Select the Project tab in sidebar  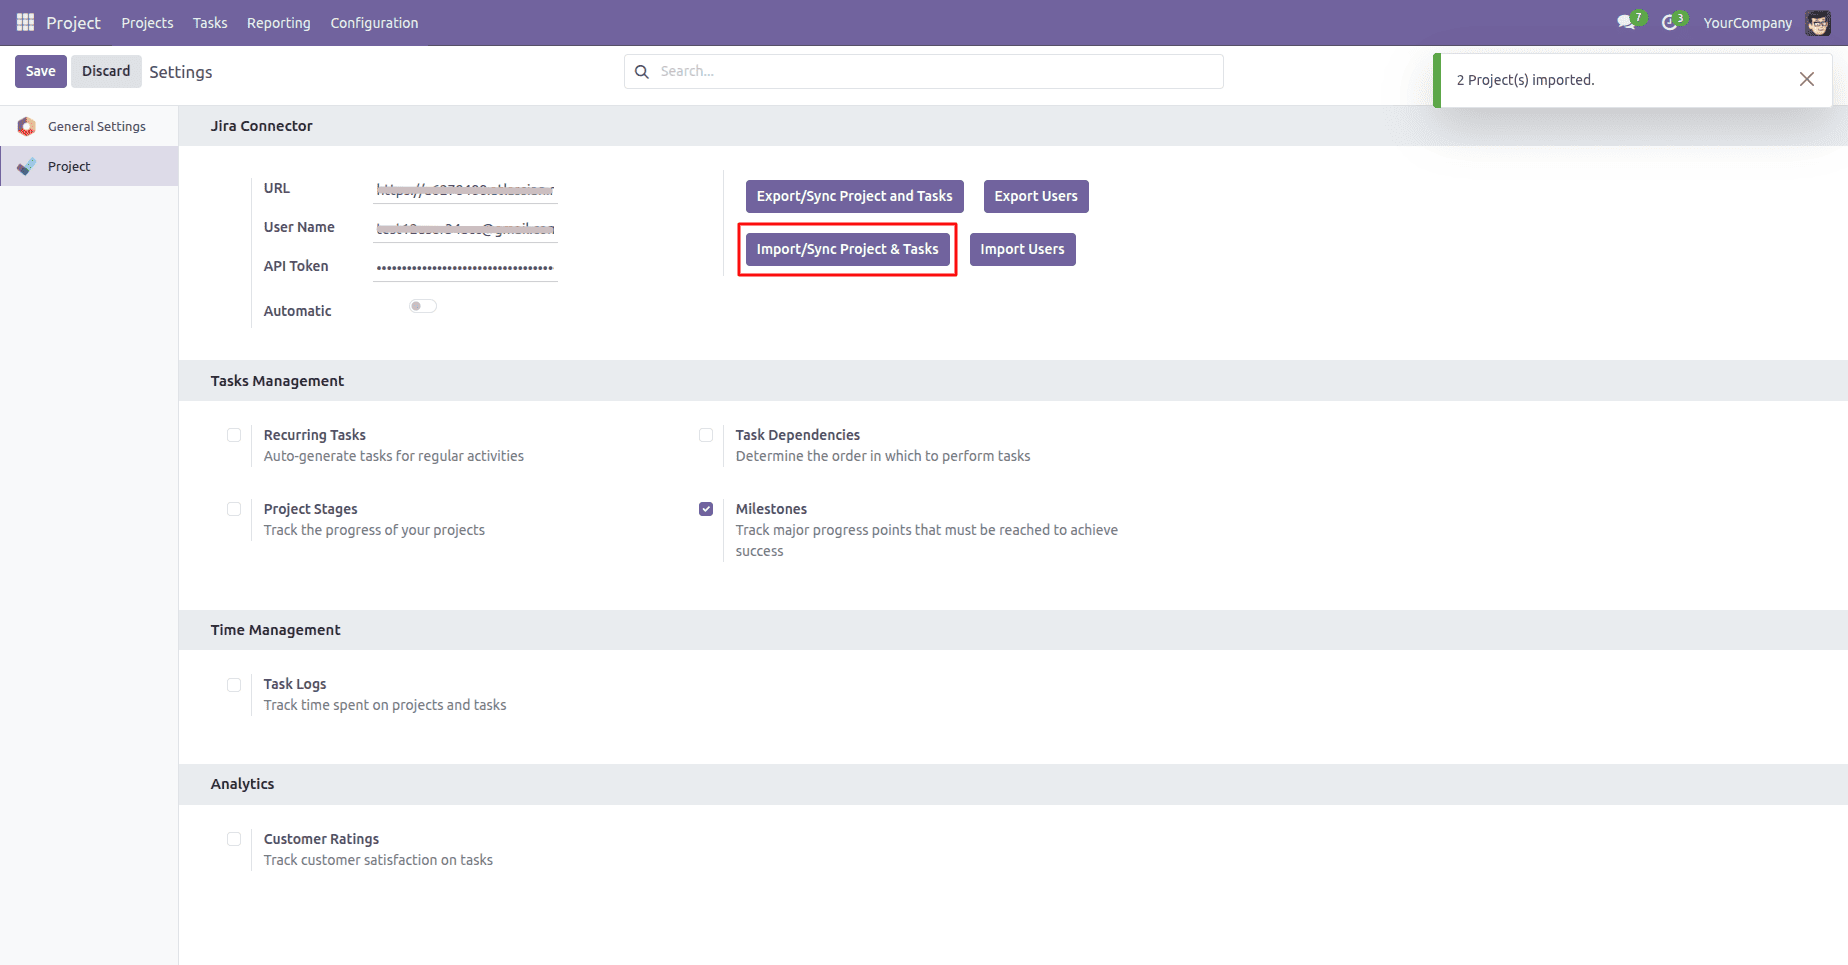point(89,166)
